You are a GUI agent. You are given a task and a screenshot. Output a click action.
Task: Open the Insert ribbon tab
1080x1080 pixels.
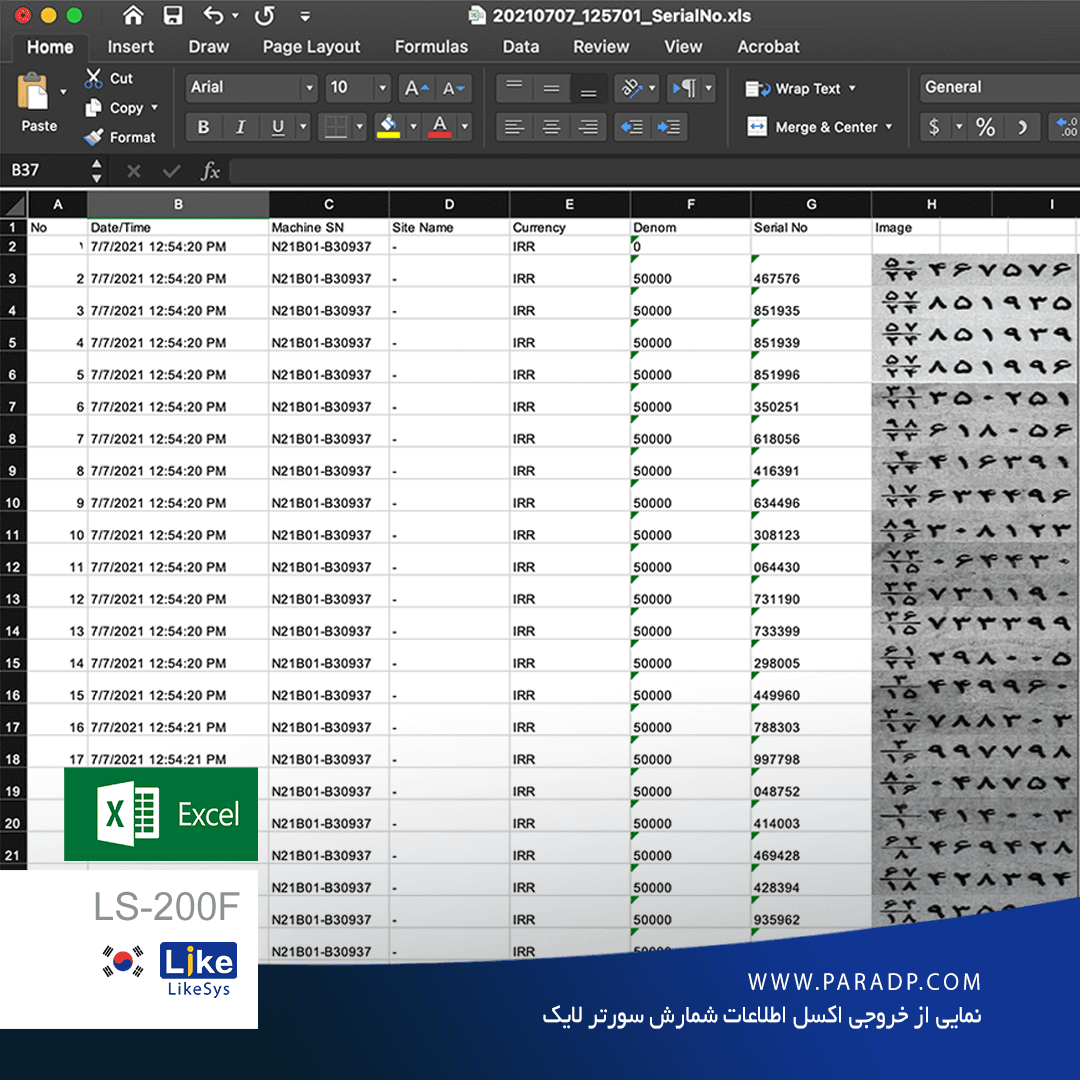click(x=130, y=47)
